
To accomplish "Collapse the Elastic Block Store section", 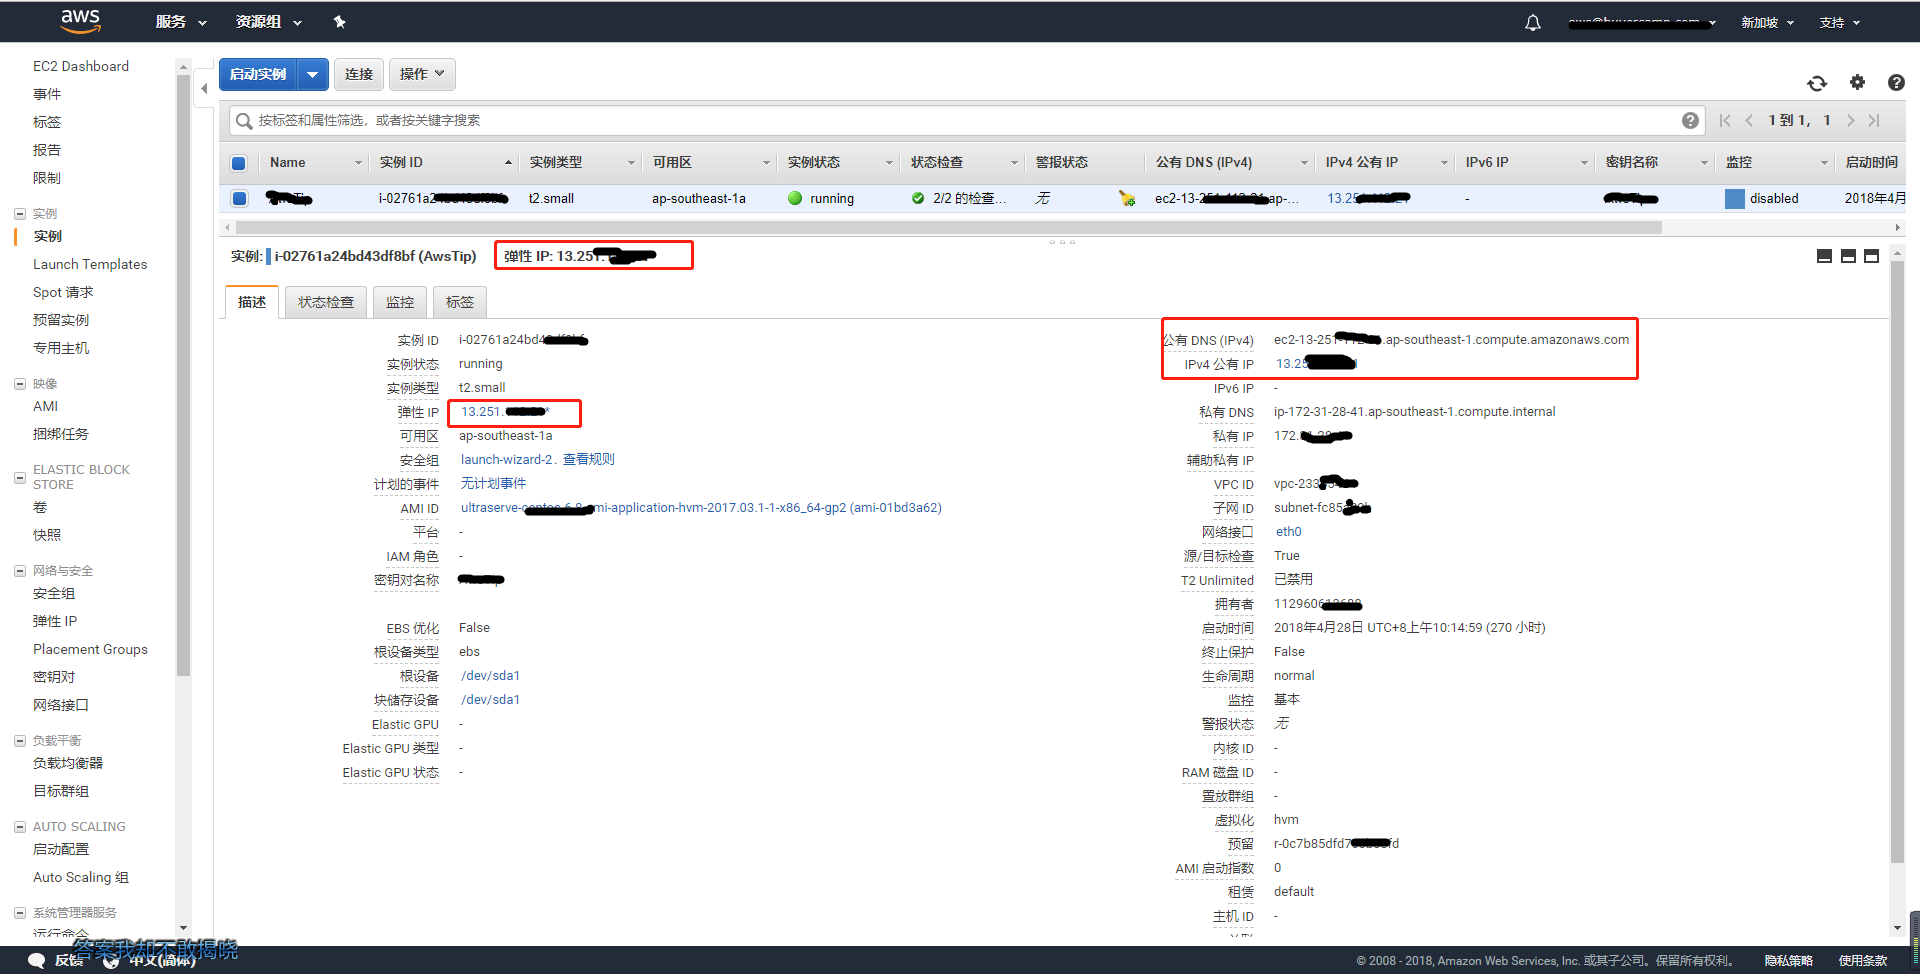I will (x=20, y=477).
